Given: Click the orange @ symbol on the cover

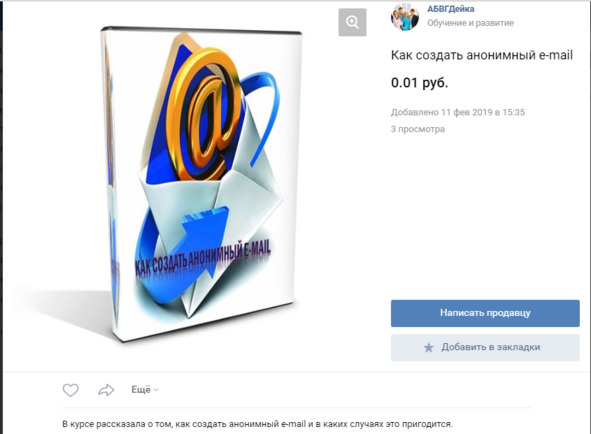Looking at the screenshot, I should click(x=204, y=113).
